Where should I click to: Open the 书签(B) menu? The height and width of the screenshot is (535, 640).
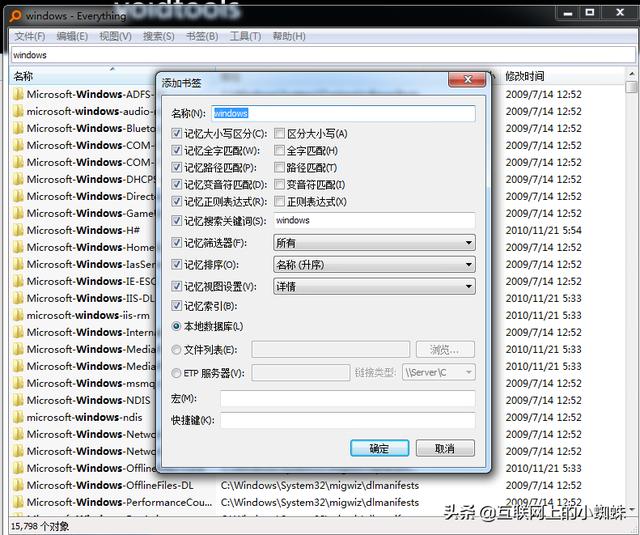click(x=202, y=37)
